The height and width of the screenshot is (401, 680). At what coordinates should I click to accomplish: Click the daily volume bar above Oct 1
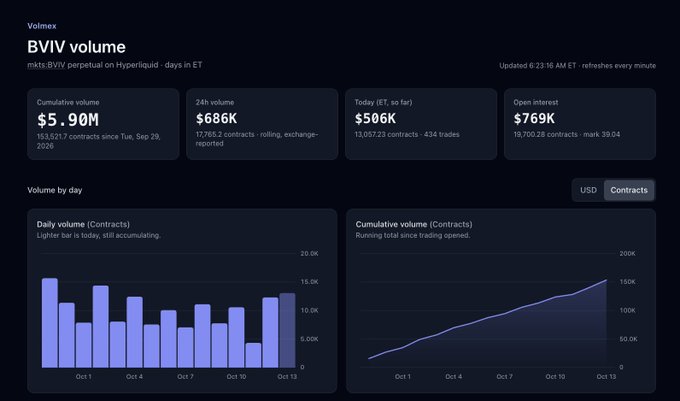(x=83, y=345)
